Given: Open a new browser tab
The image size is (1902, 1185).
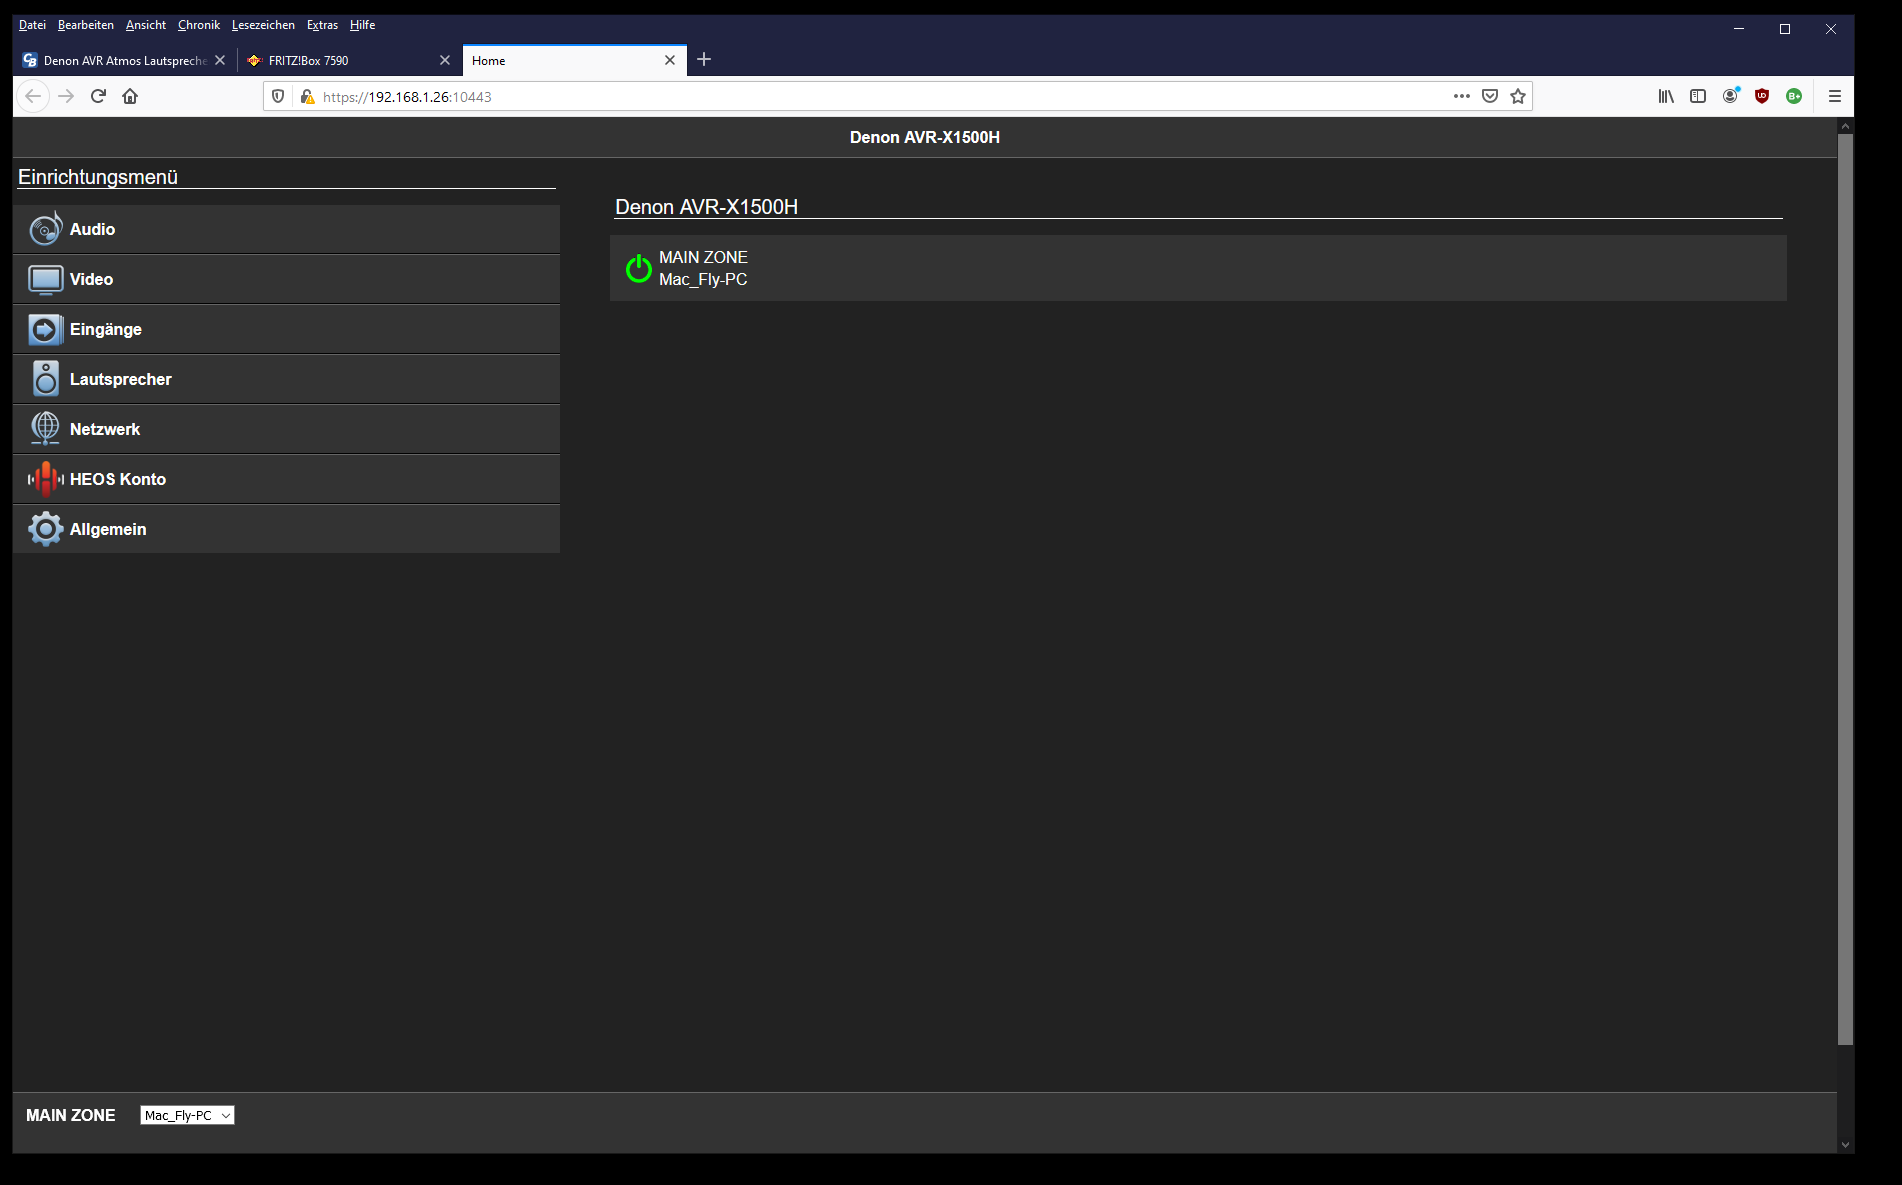Looking at the screenshot, I should tap(704, 59).
